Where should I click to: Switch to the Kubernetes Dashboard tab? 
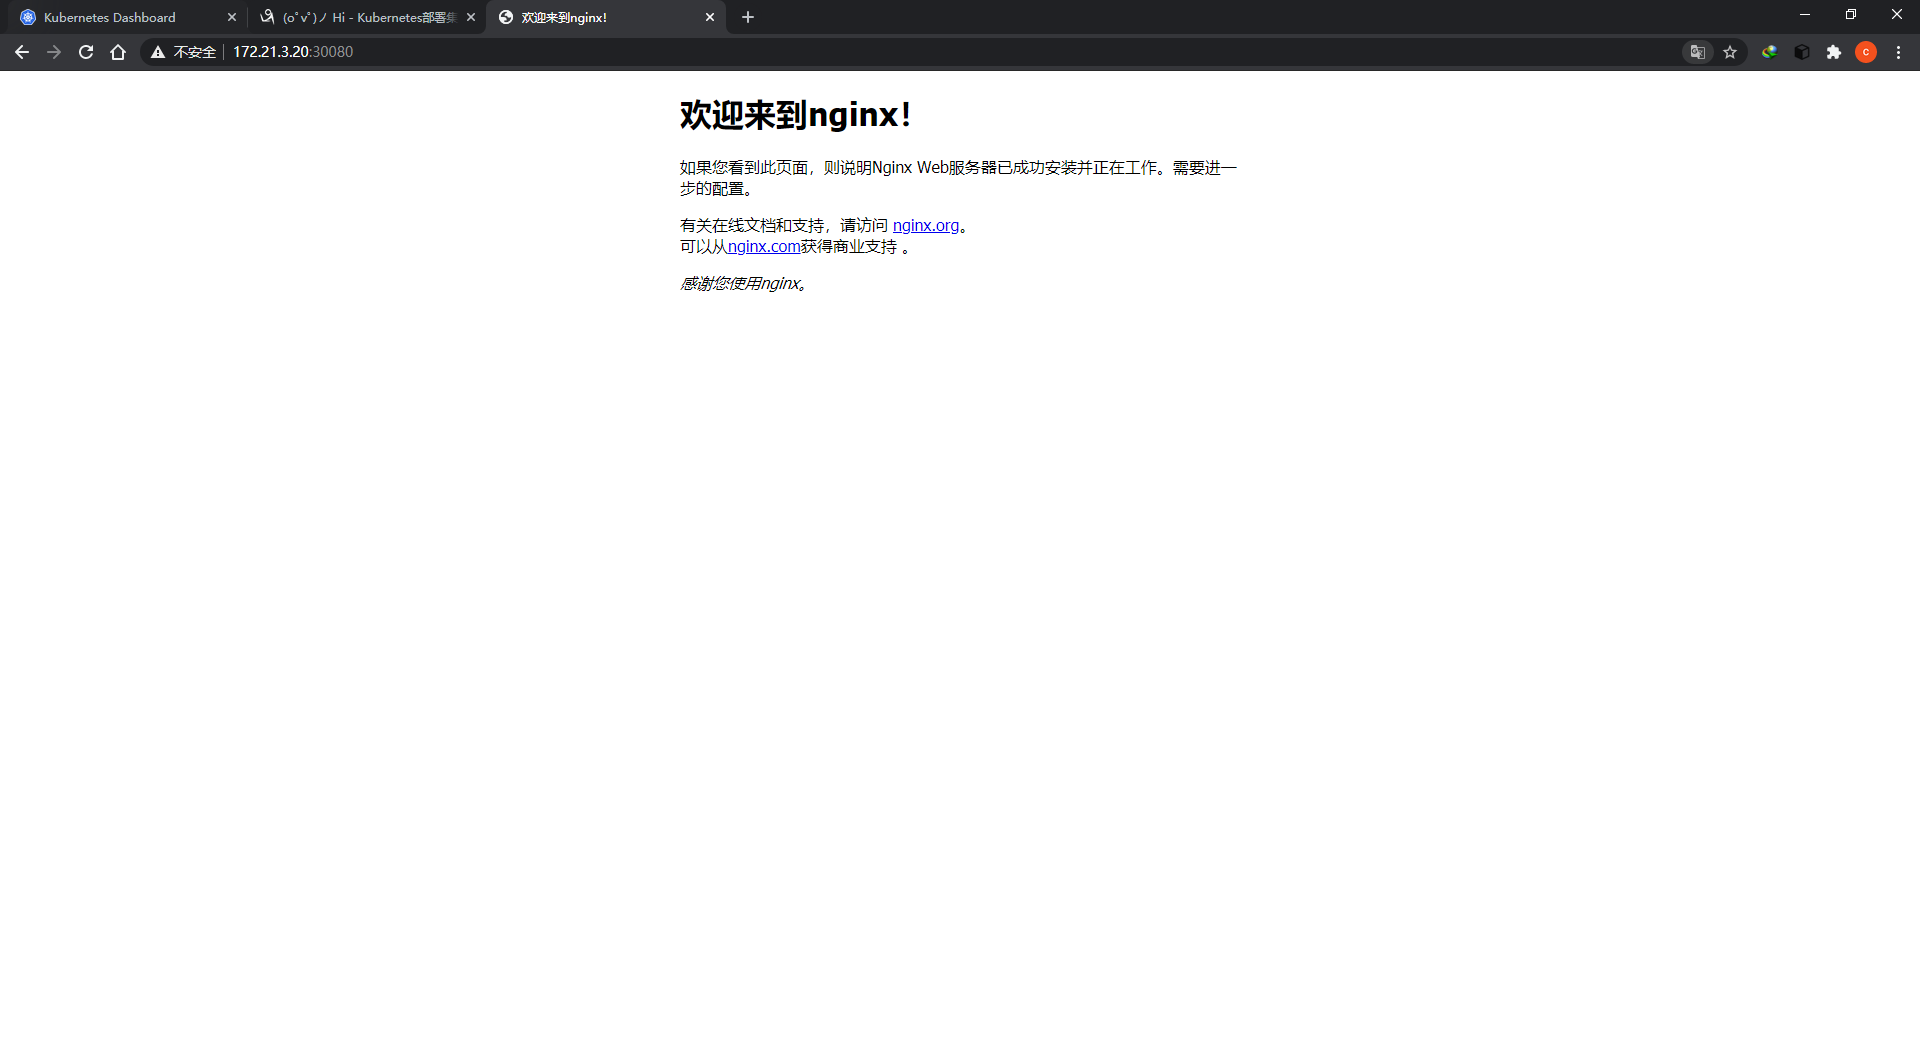127,17
